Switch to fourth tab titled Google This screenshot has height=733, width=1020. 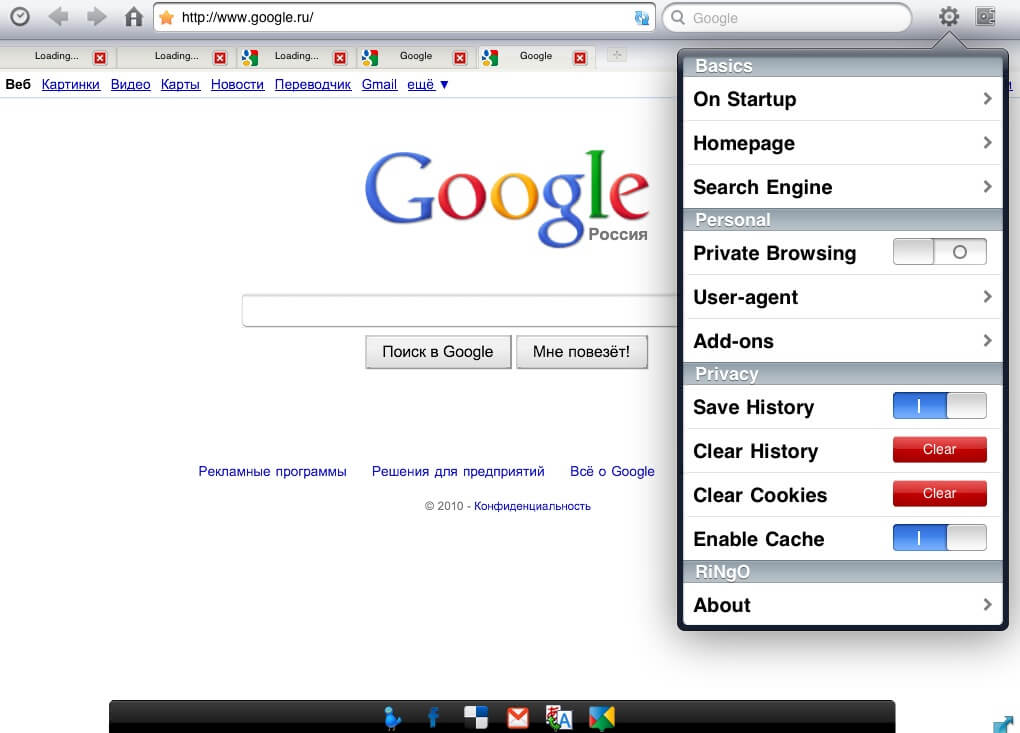pyautogui.click(x=416, y=56)
